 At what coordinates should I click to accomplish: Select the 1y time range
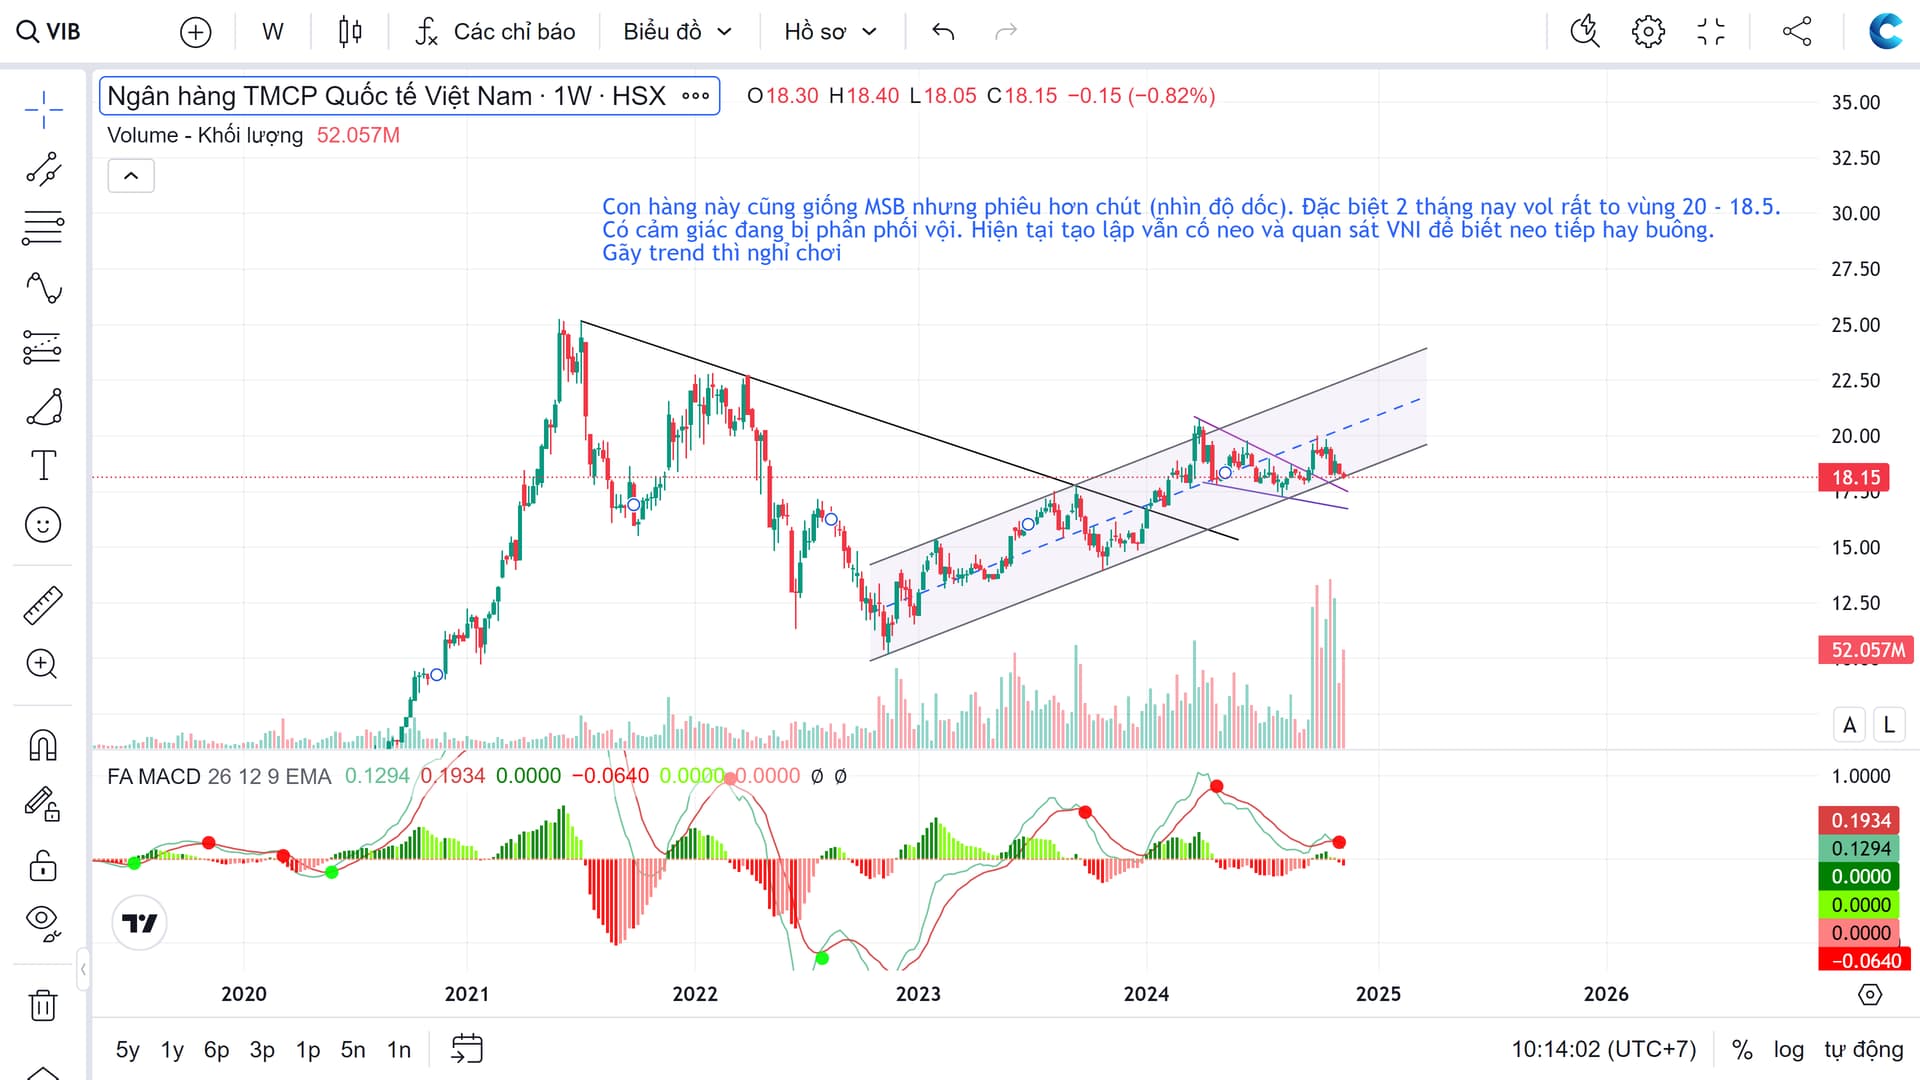(172, 1049)
